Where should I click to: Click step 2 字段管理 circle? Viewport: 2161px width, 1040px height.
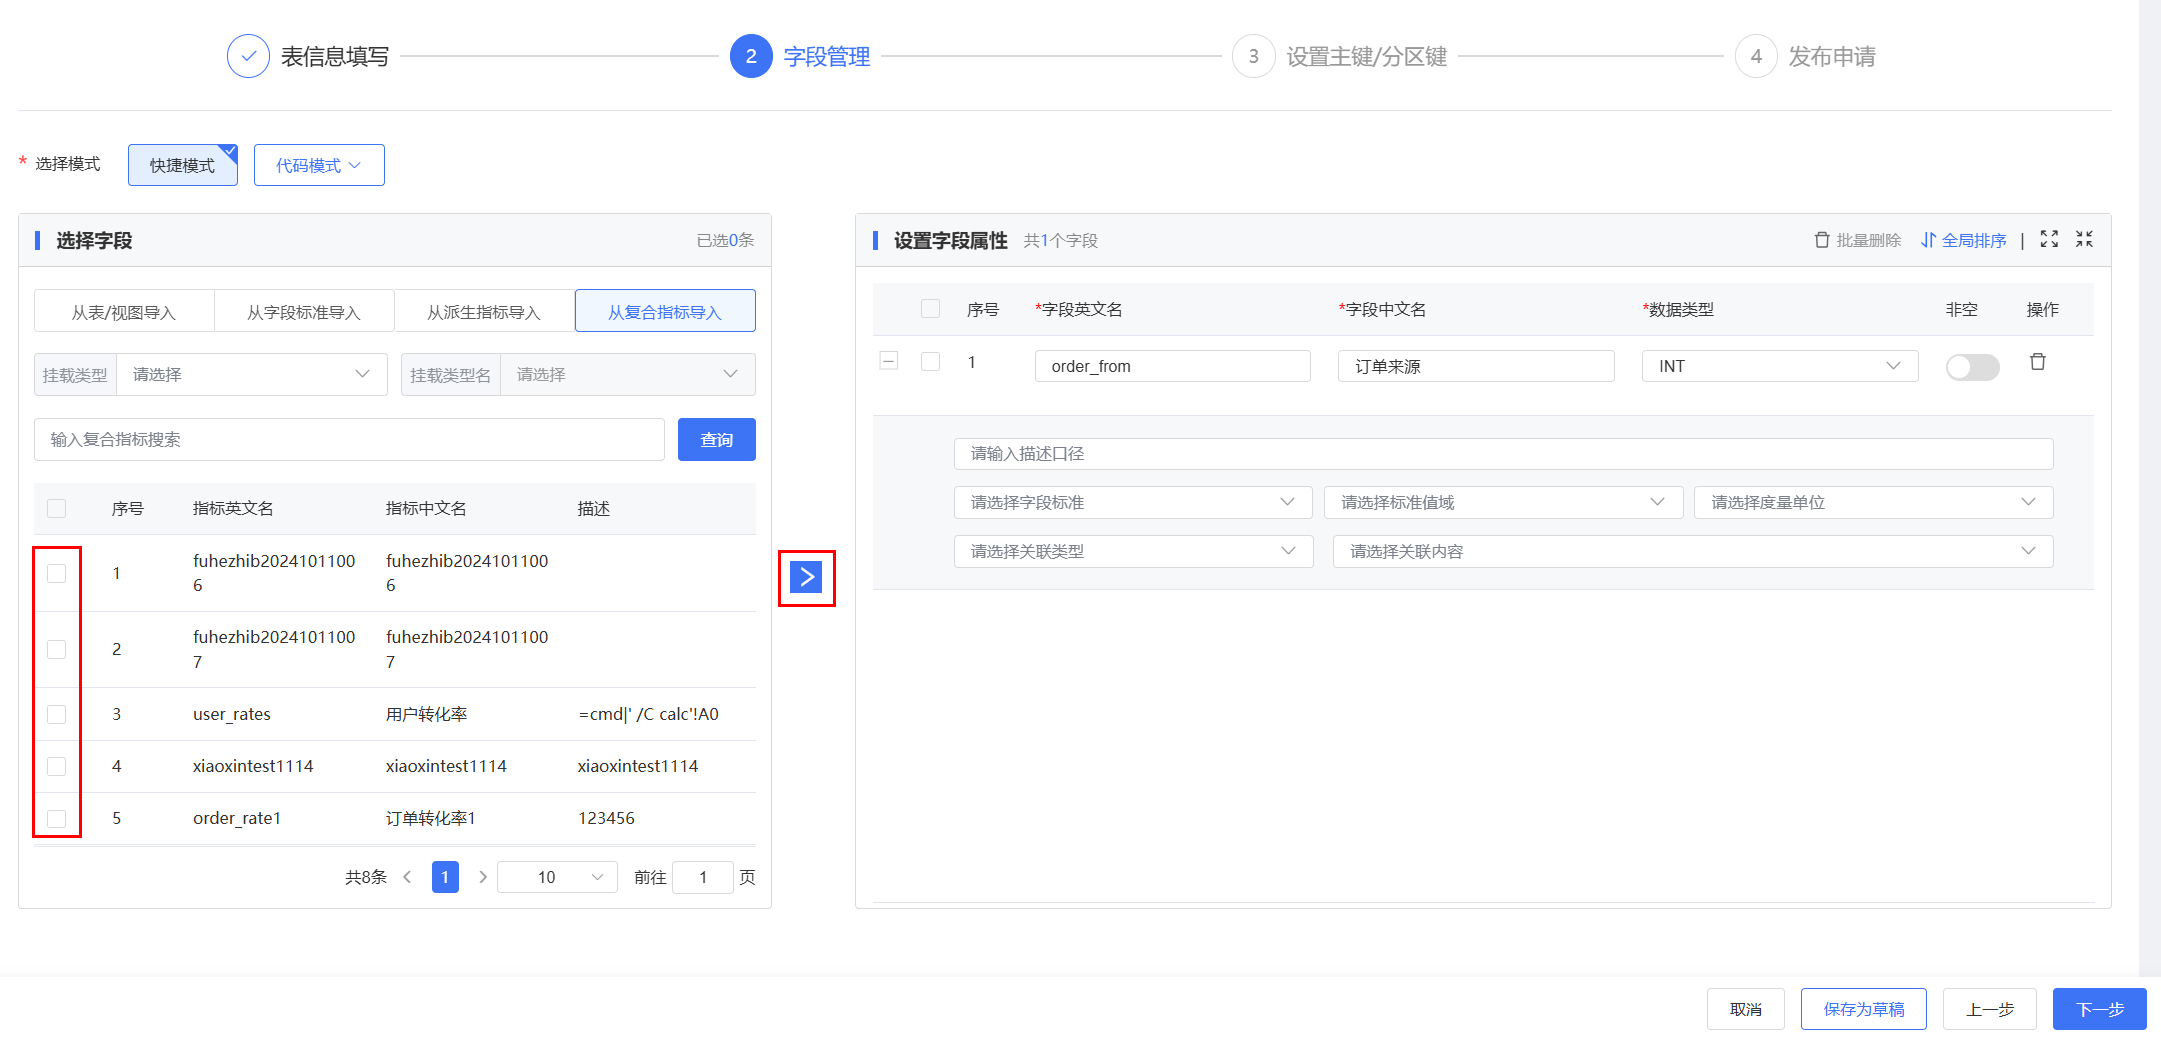tap(751, 56)
